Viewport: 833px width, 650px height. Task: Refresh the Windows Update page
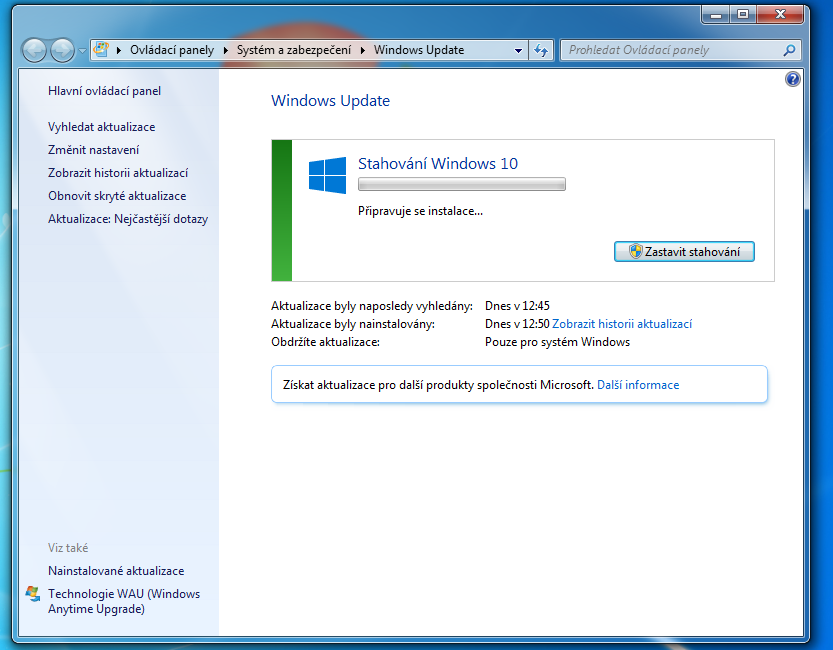[541, 50]
